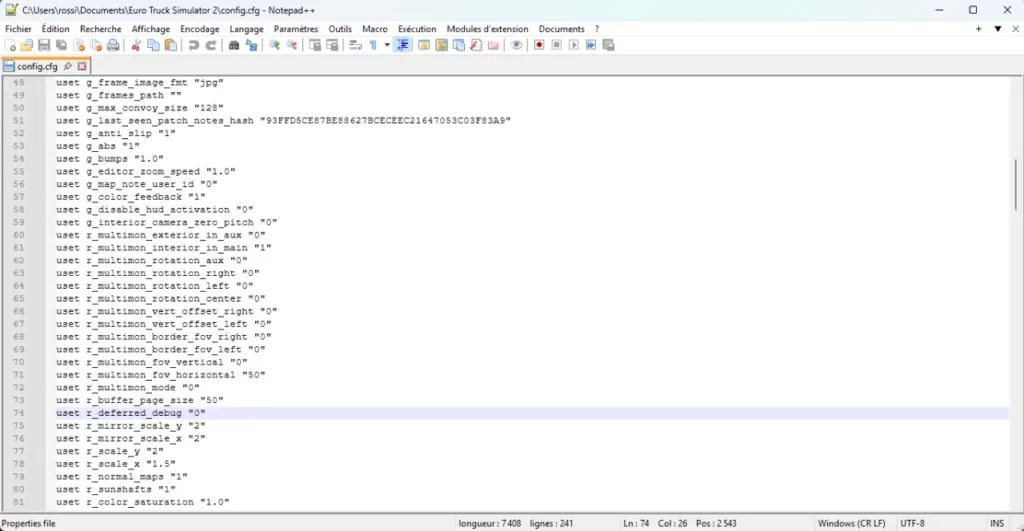
Task: Open the Paramètres menu
Action: (x=296, y=29)
